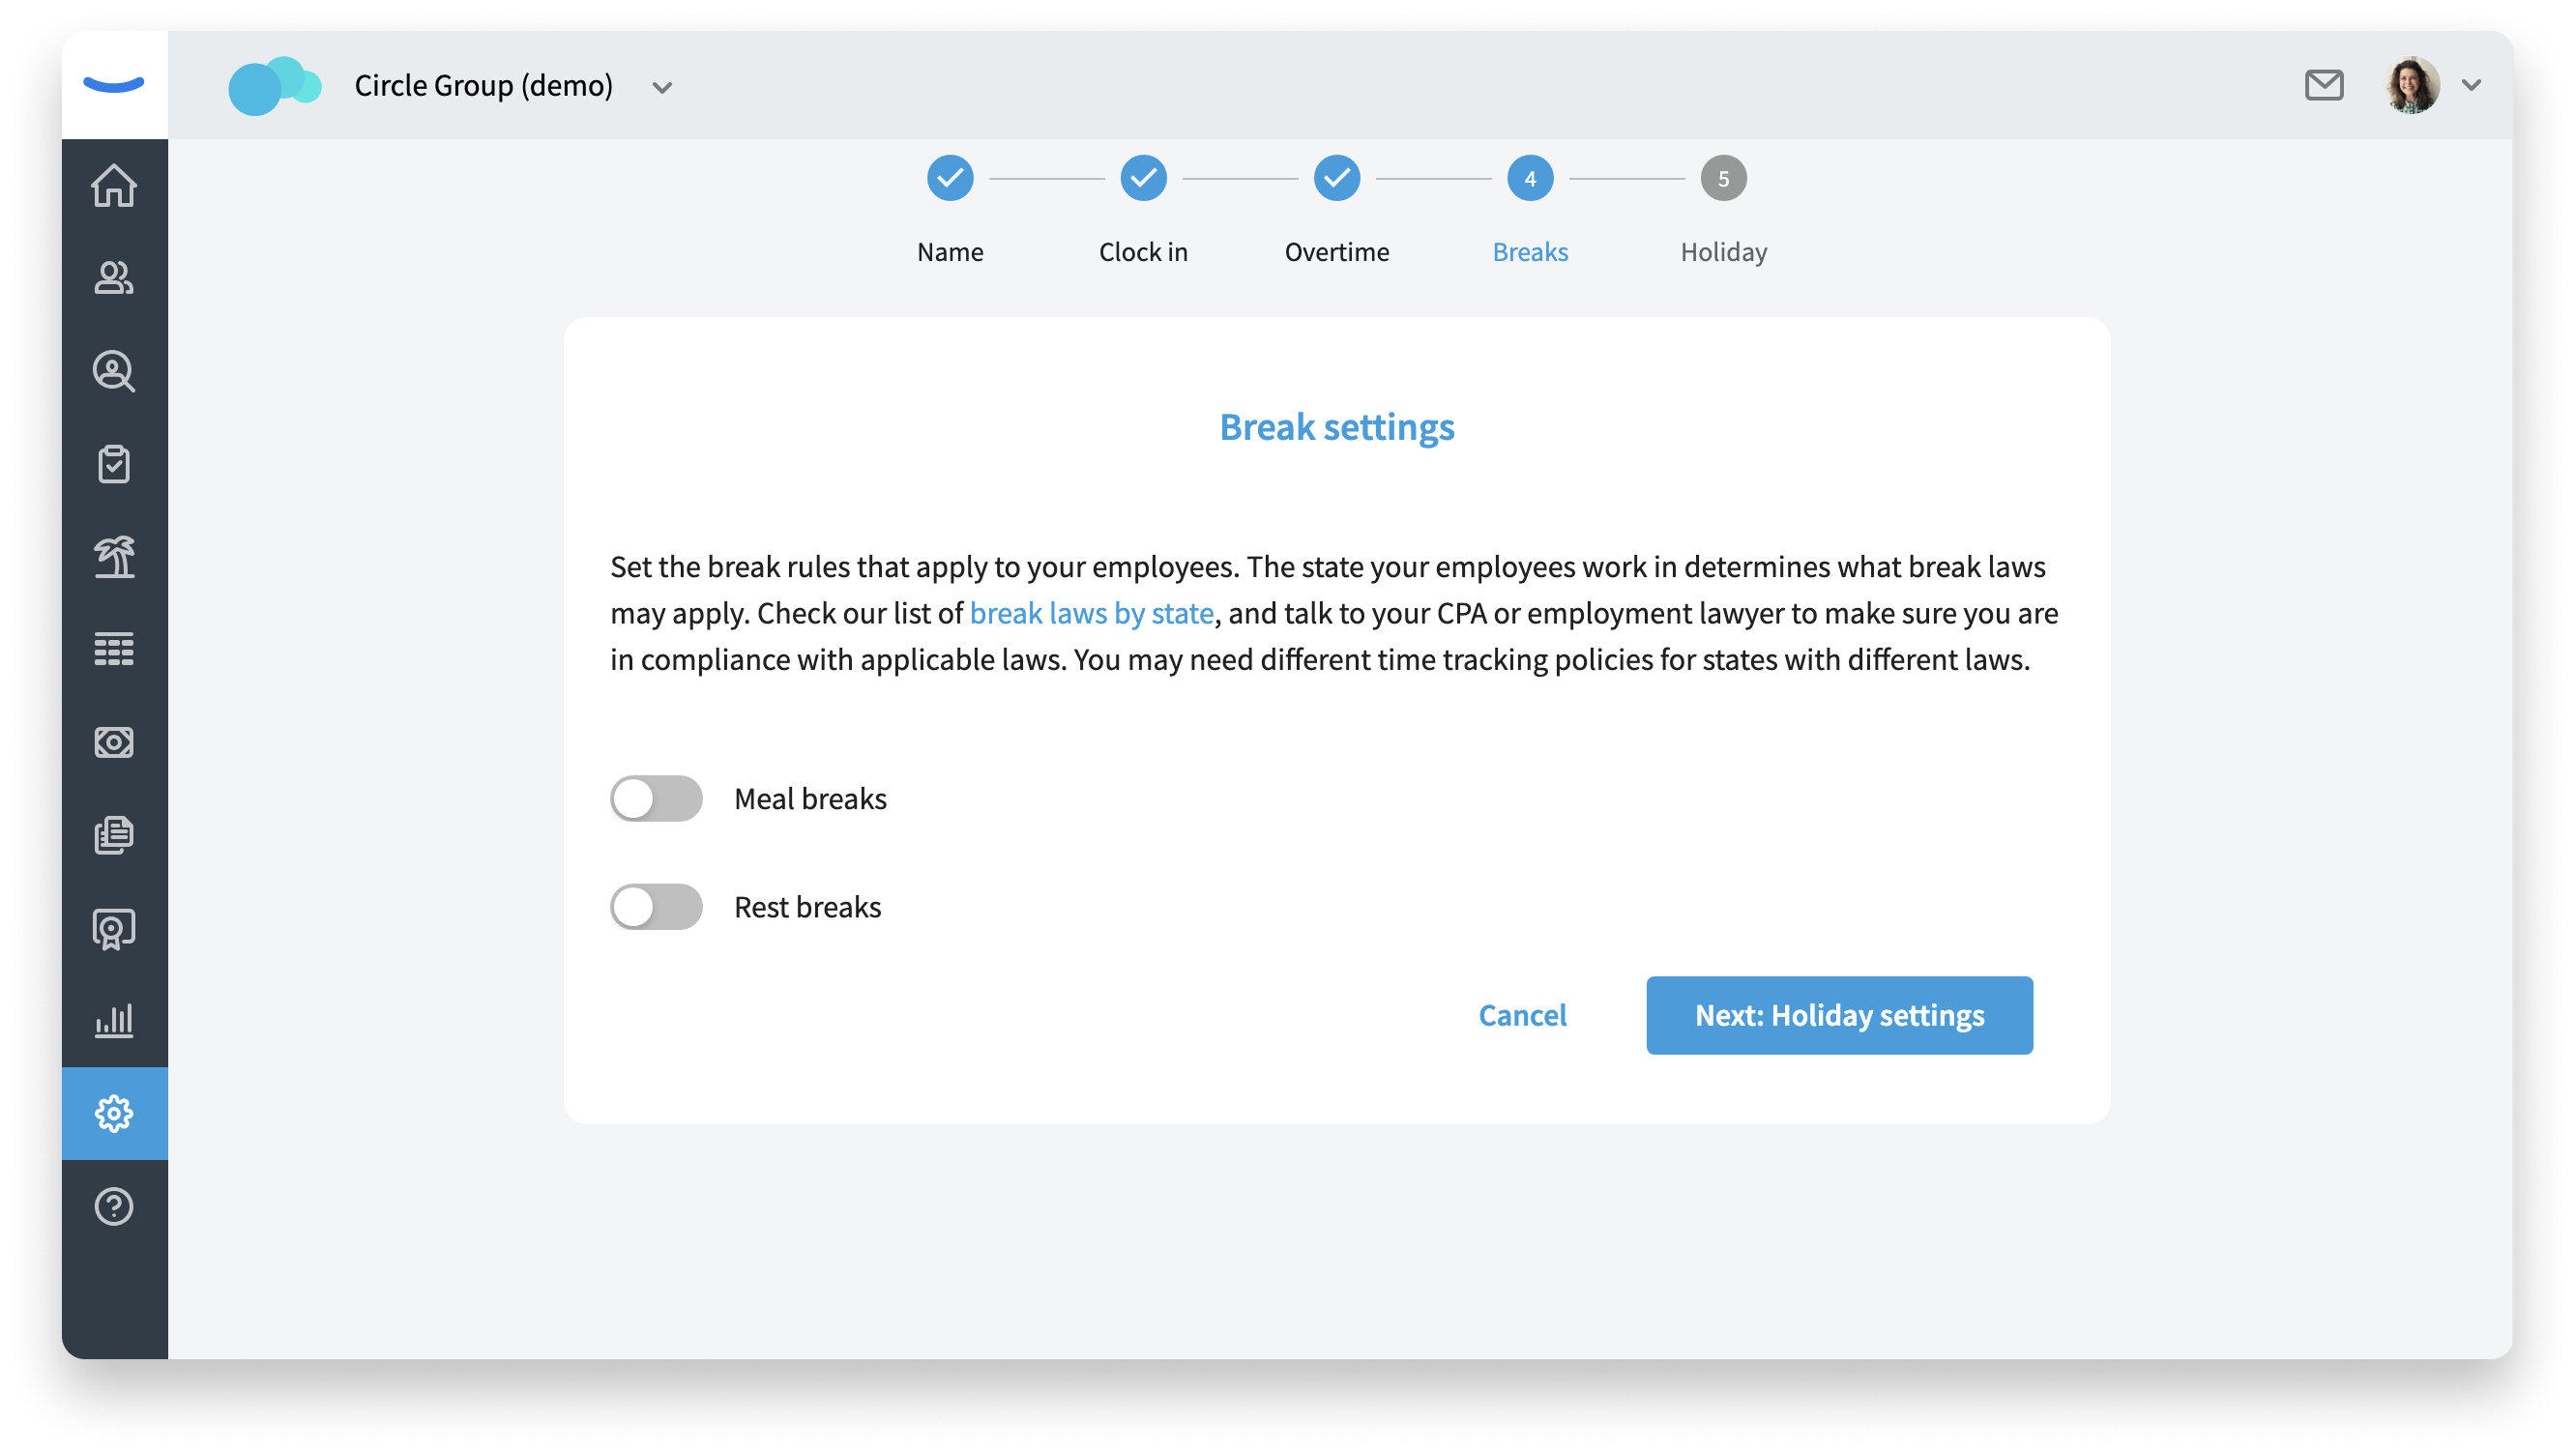Screen dimensions: 2576x1452
Task: Open the stacked documents icon in sidebar
Action: pos(114,835)
